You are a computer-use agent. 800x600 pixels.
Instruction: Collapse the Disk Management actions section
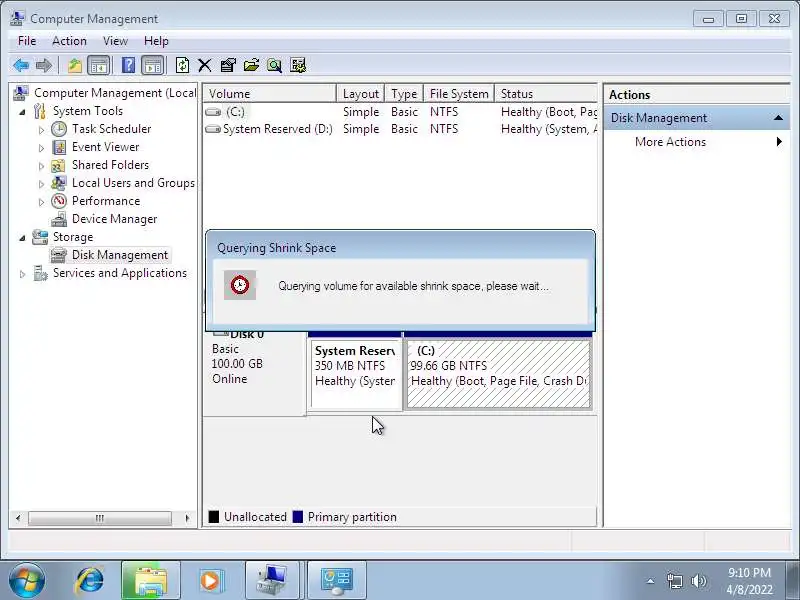click(x=778, y=118)
